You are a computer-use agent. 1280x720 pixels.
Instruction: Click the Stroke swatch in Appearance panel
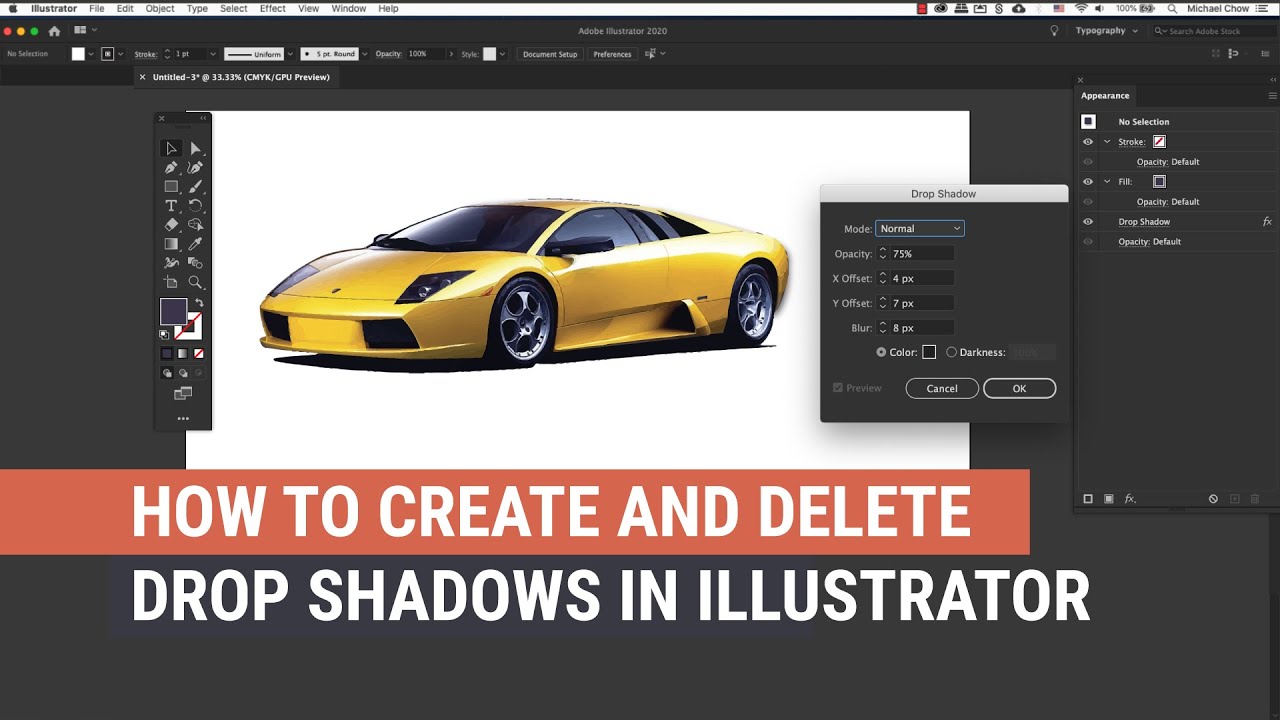1159,142
